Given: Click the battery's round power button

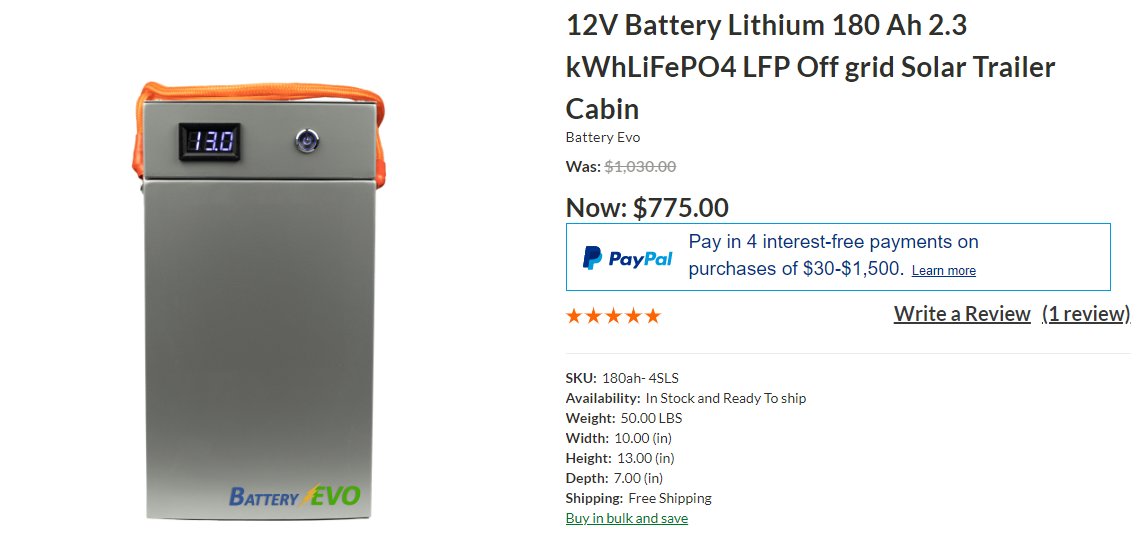Looking at the screenshot, I should click(307, 140).
